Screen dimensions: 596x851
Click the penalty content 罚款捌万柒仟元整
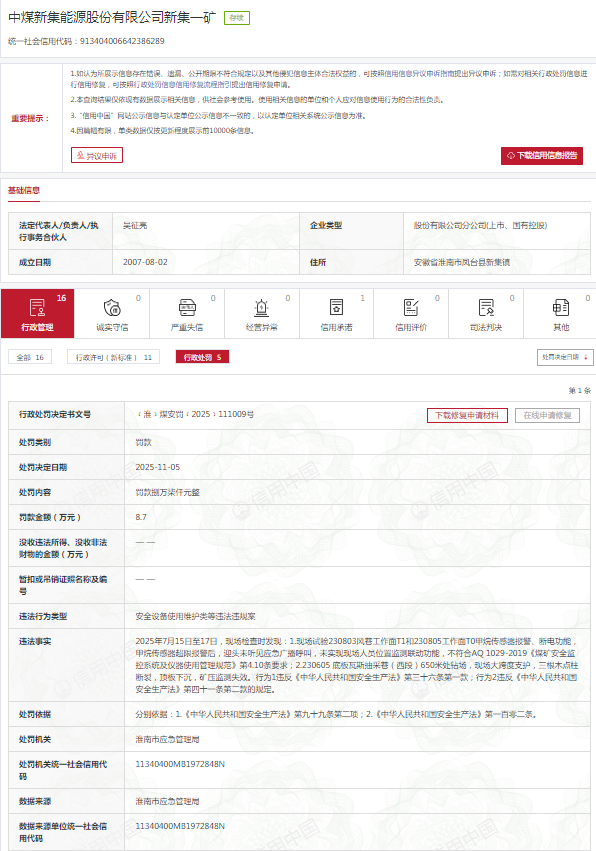(x=167, y=492)
